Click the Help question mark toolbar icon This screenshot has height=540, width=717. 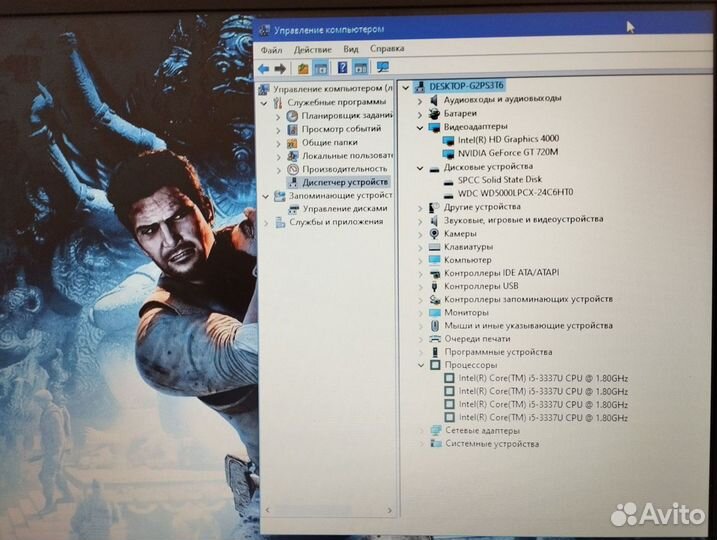click(343, 68)
